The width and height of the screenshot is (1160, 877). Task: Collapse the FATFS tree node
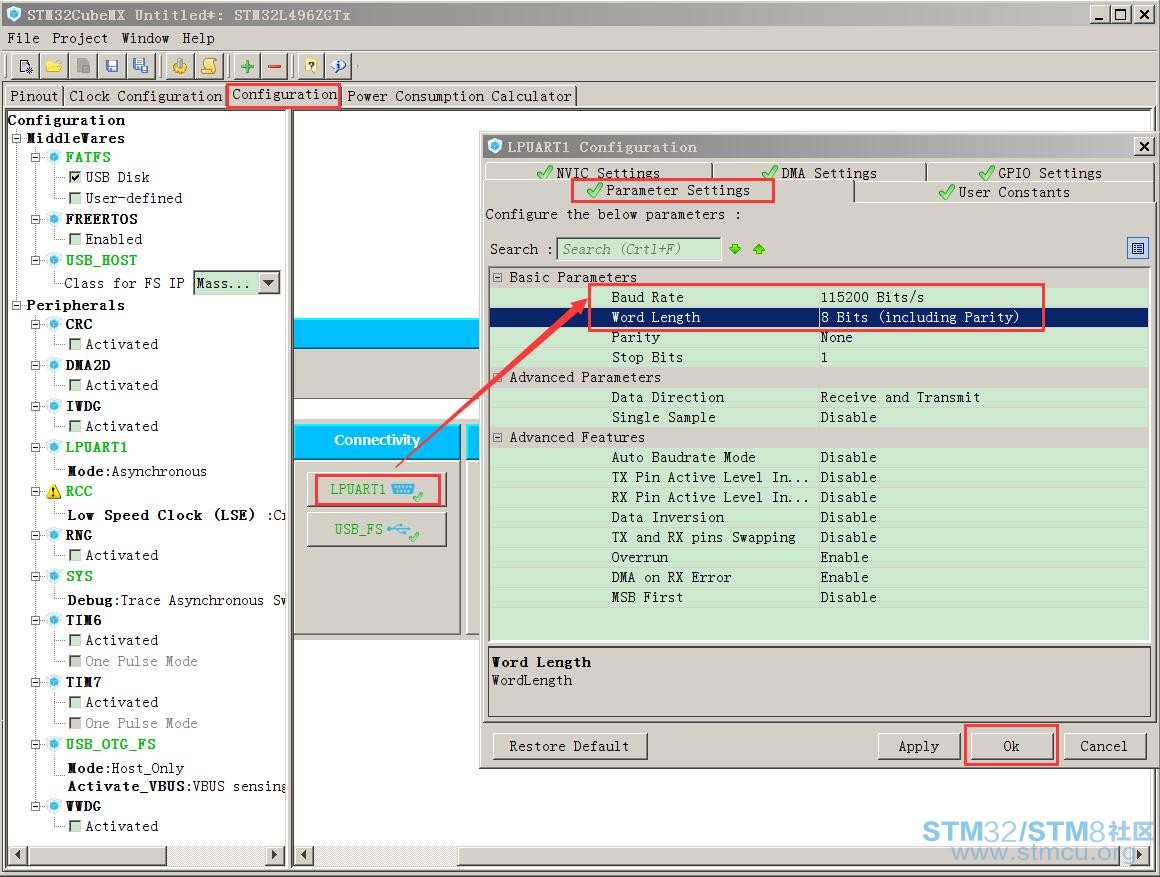[x=36, y=157]
